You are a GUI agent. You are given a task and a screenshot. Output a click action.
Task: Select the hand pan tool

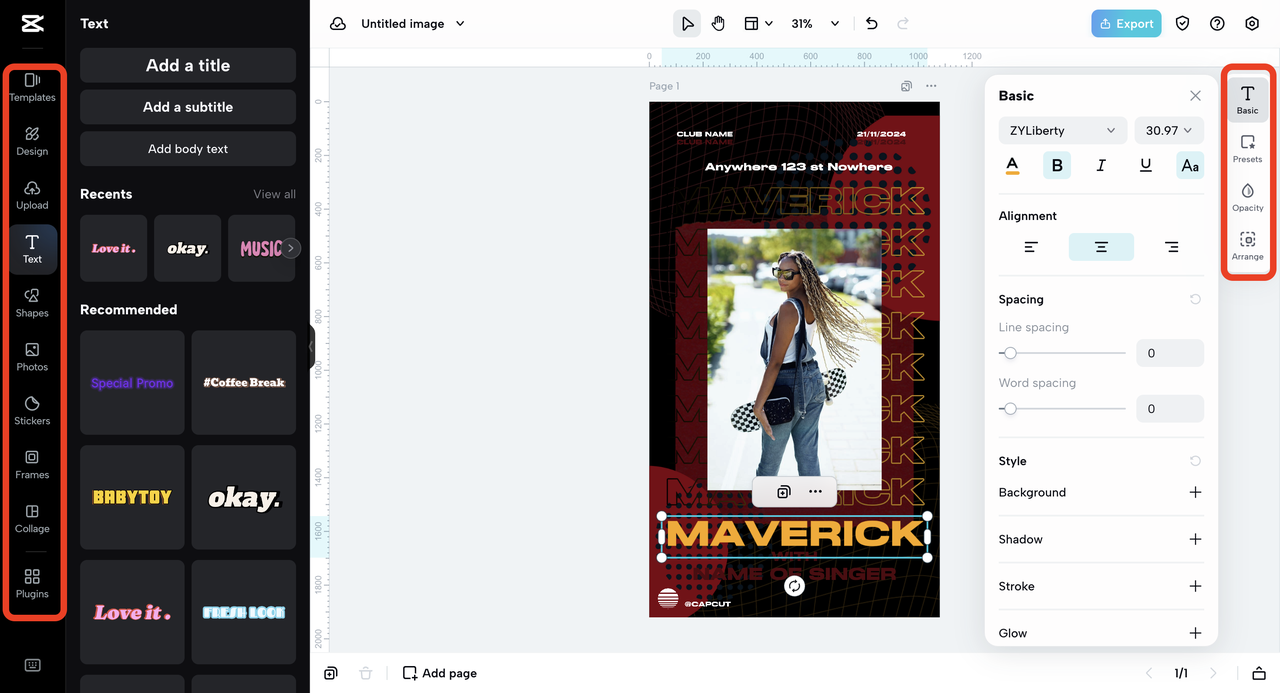(718, 23)
